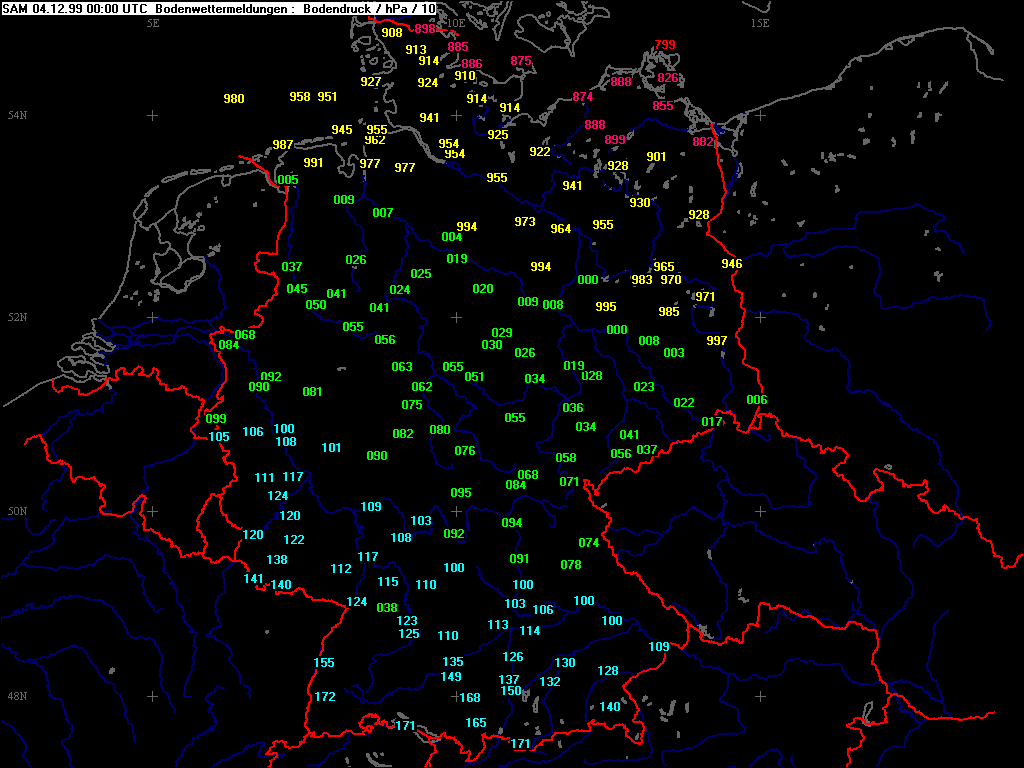Click the 48N latitude label
The width and height of the screenshot is (1024, 768).
18,696
